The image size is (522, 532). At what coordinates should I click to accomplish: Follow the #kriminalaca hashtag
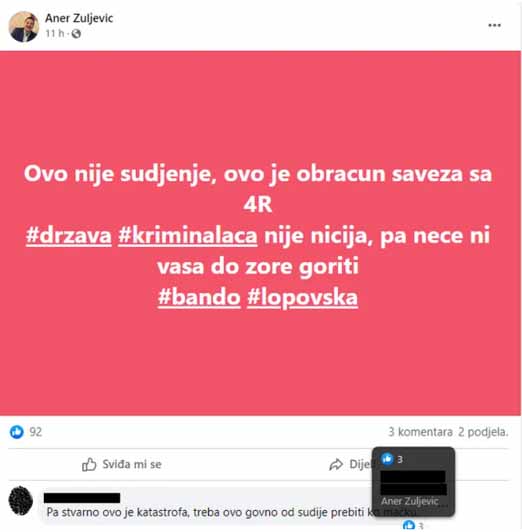tap(188, 235)
